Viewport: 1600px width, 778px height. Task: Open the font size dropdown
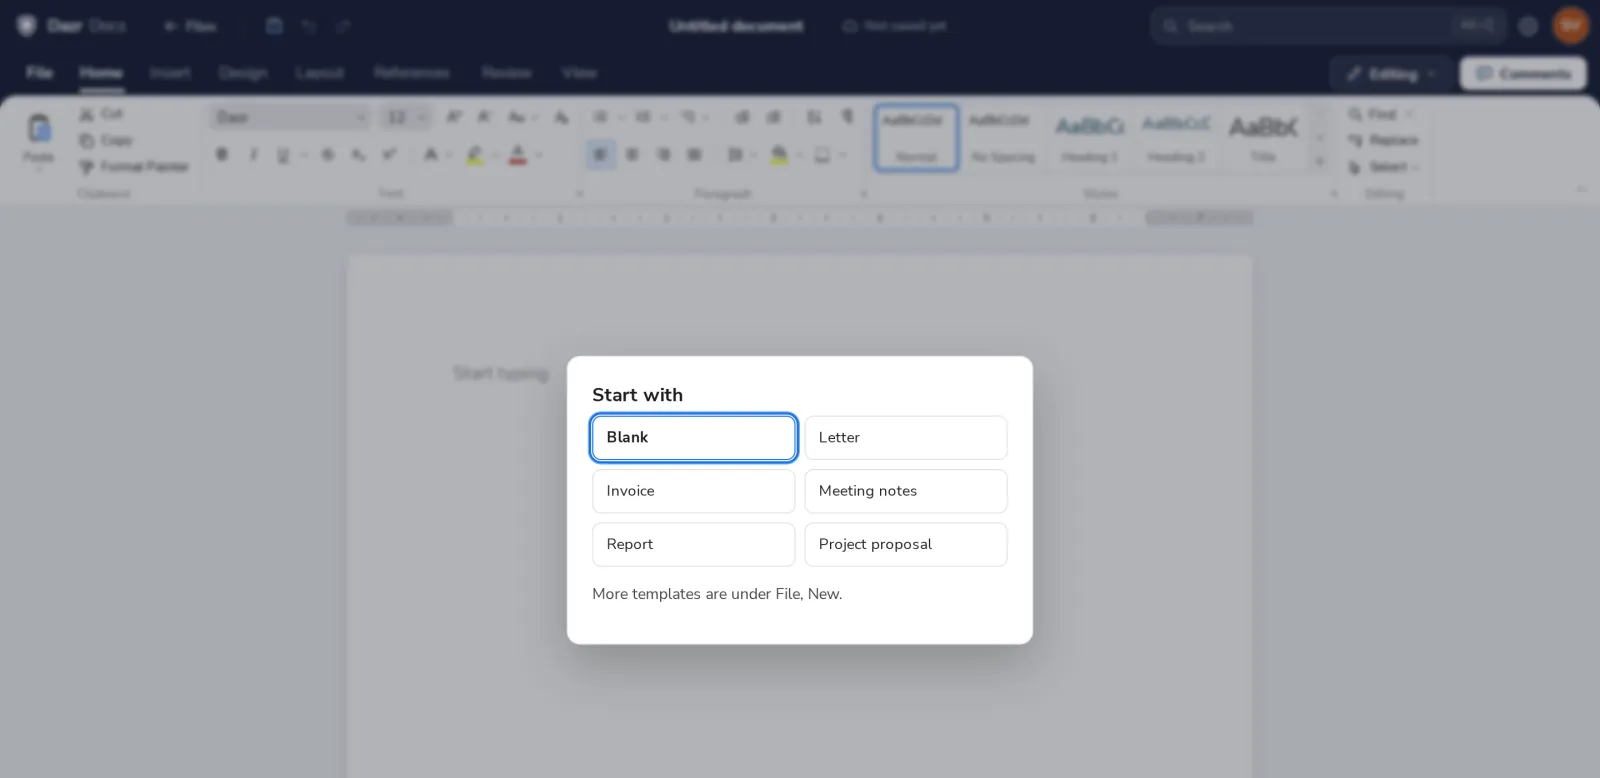pyautogui.click(x=405, y=118)
